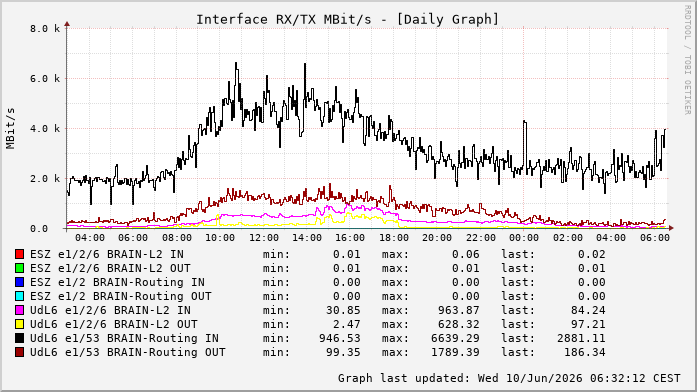
Task: Click the min value 30.85
Action: click(x=343, y=310)
